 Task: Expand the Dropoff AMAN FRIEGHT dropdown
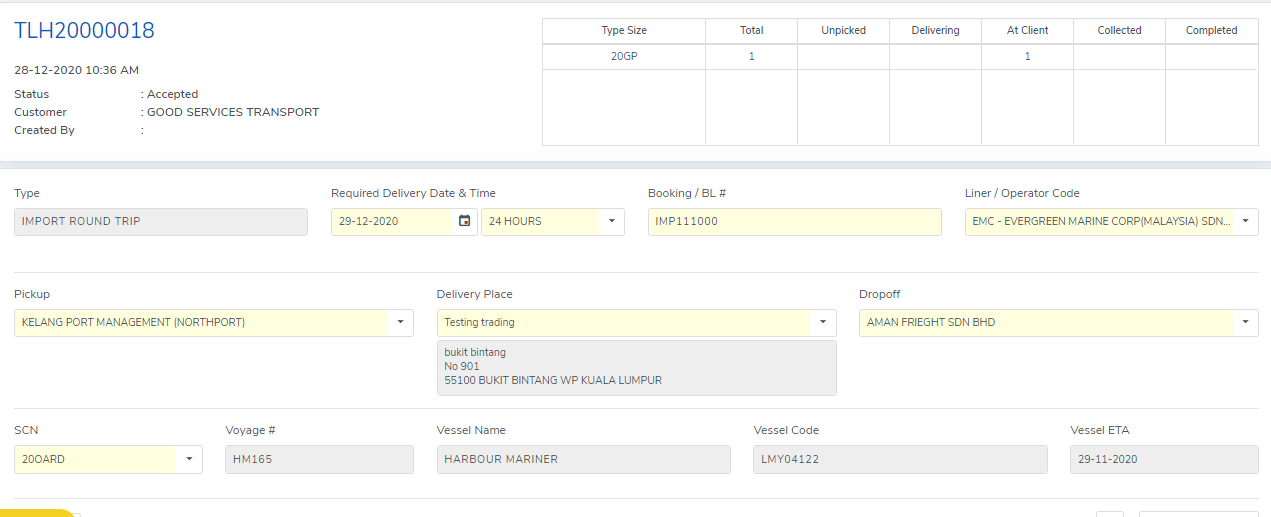click(x=1245, y=322)
